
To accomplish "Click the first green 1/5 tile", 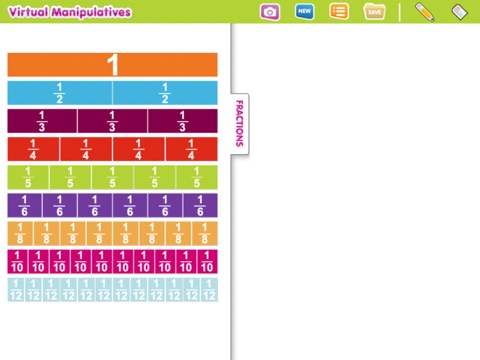I will (28, 177).
